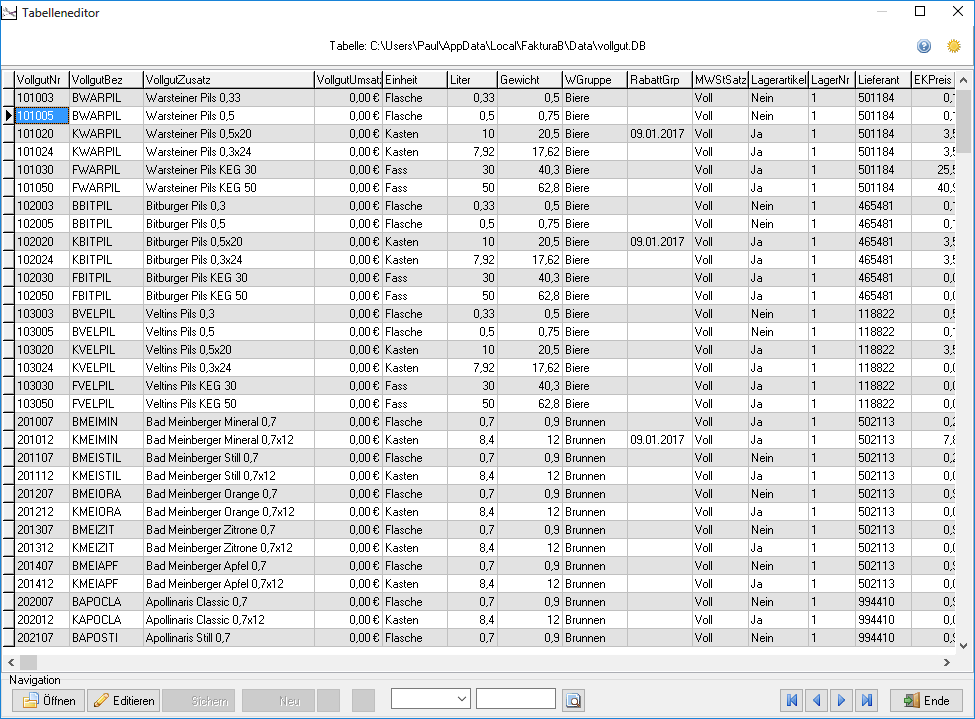Click the Gewicht column header
This screenshot has width=975, height=719.
(530, 80)
